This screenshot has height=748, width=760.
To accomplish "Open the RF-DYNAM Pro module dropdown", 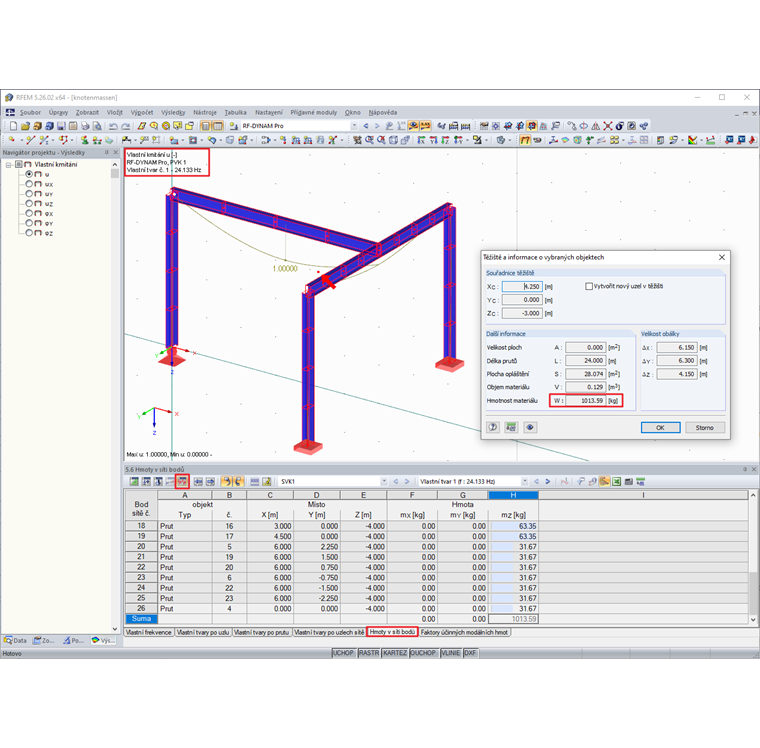I will coord(354,126).
